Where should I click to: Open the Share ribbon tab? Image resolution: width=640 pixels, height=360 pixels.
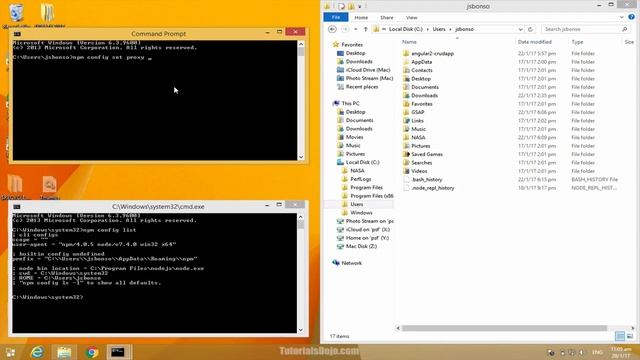coord(387,18)
